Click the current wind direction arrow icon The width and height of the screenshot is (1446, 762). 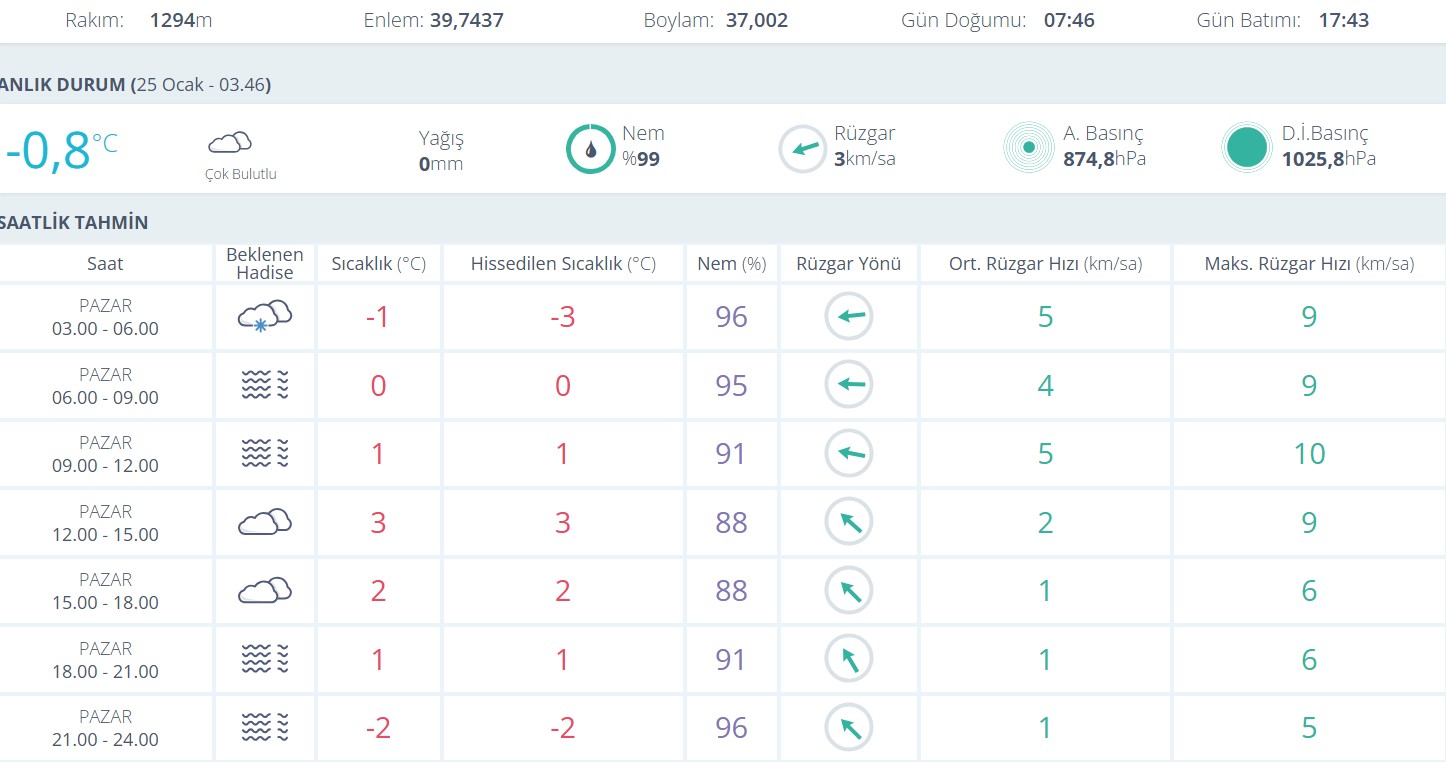802,149
